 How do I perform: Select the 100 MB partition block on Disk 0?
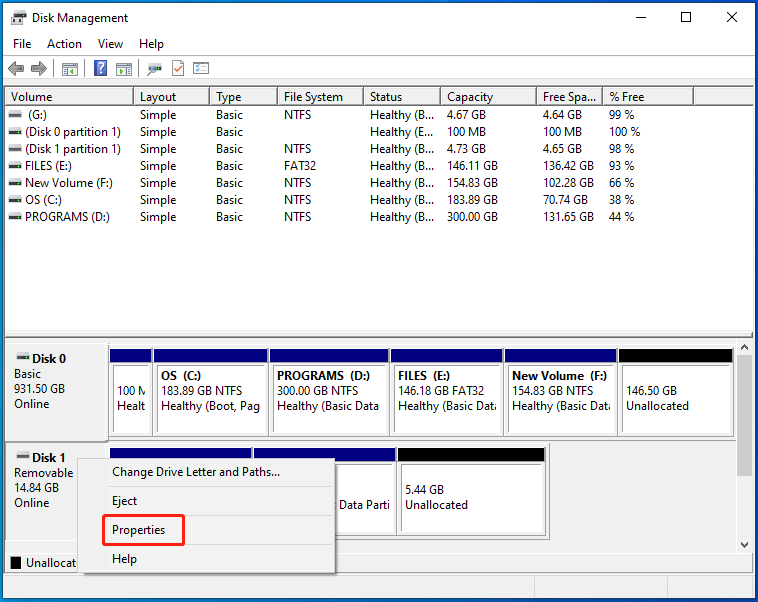coord(131,392)
